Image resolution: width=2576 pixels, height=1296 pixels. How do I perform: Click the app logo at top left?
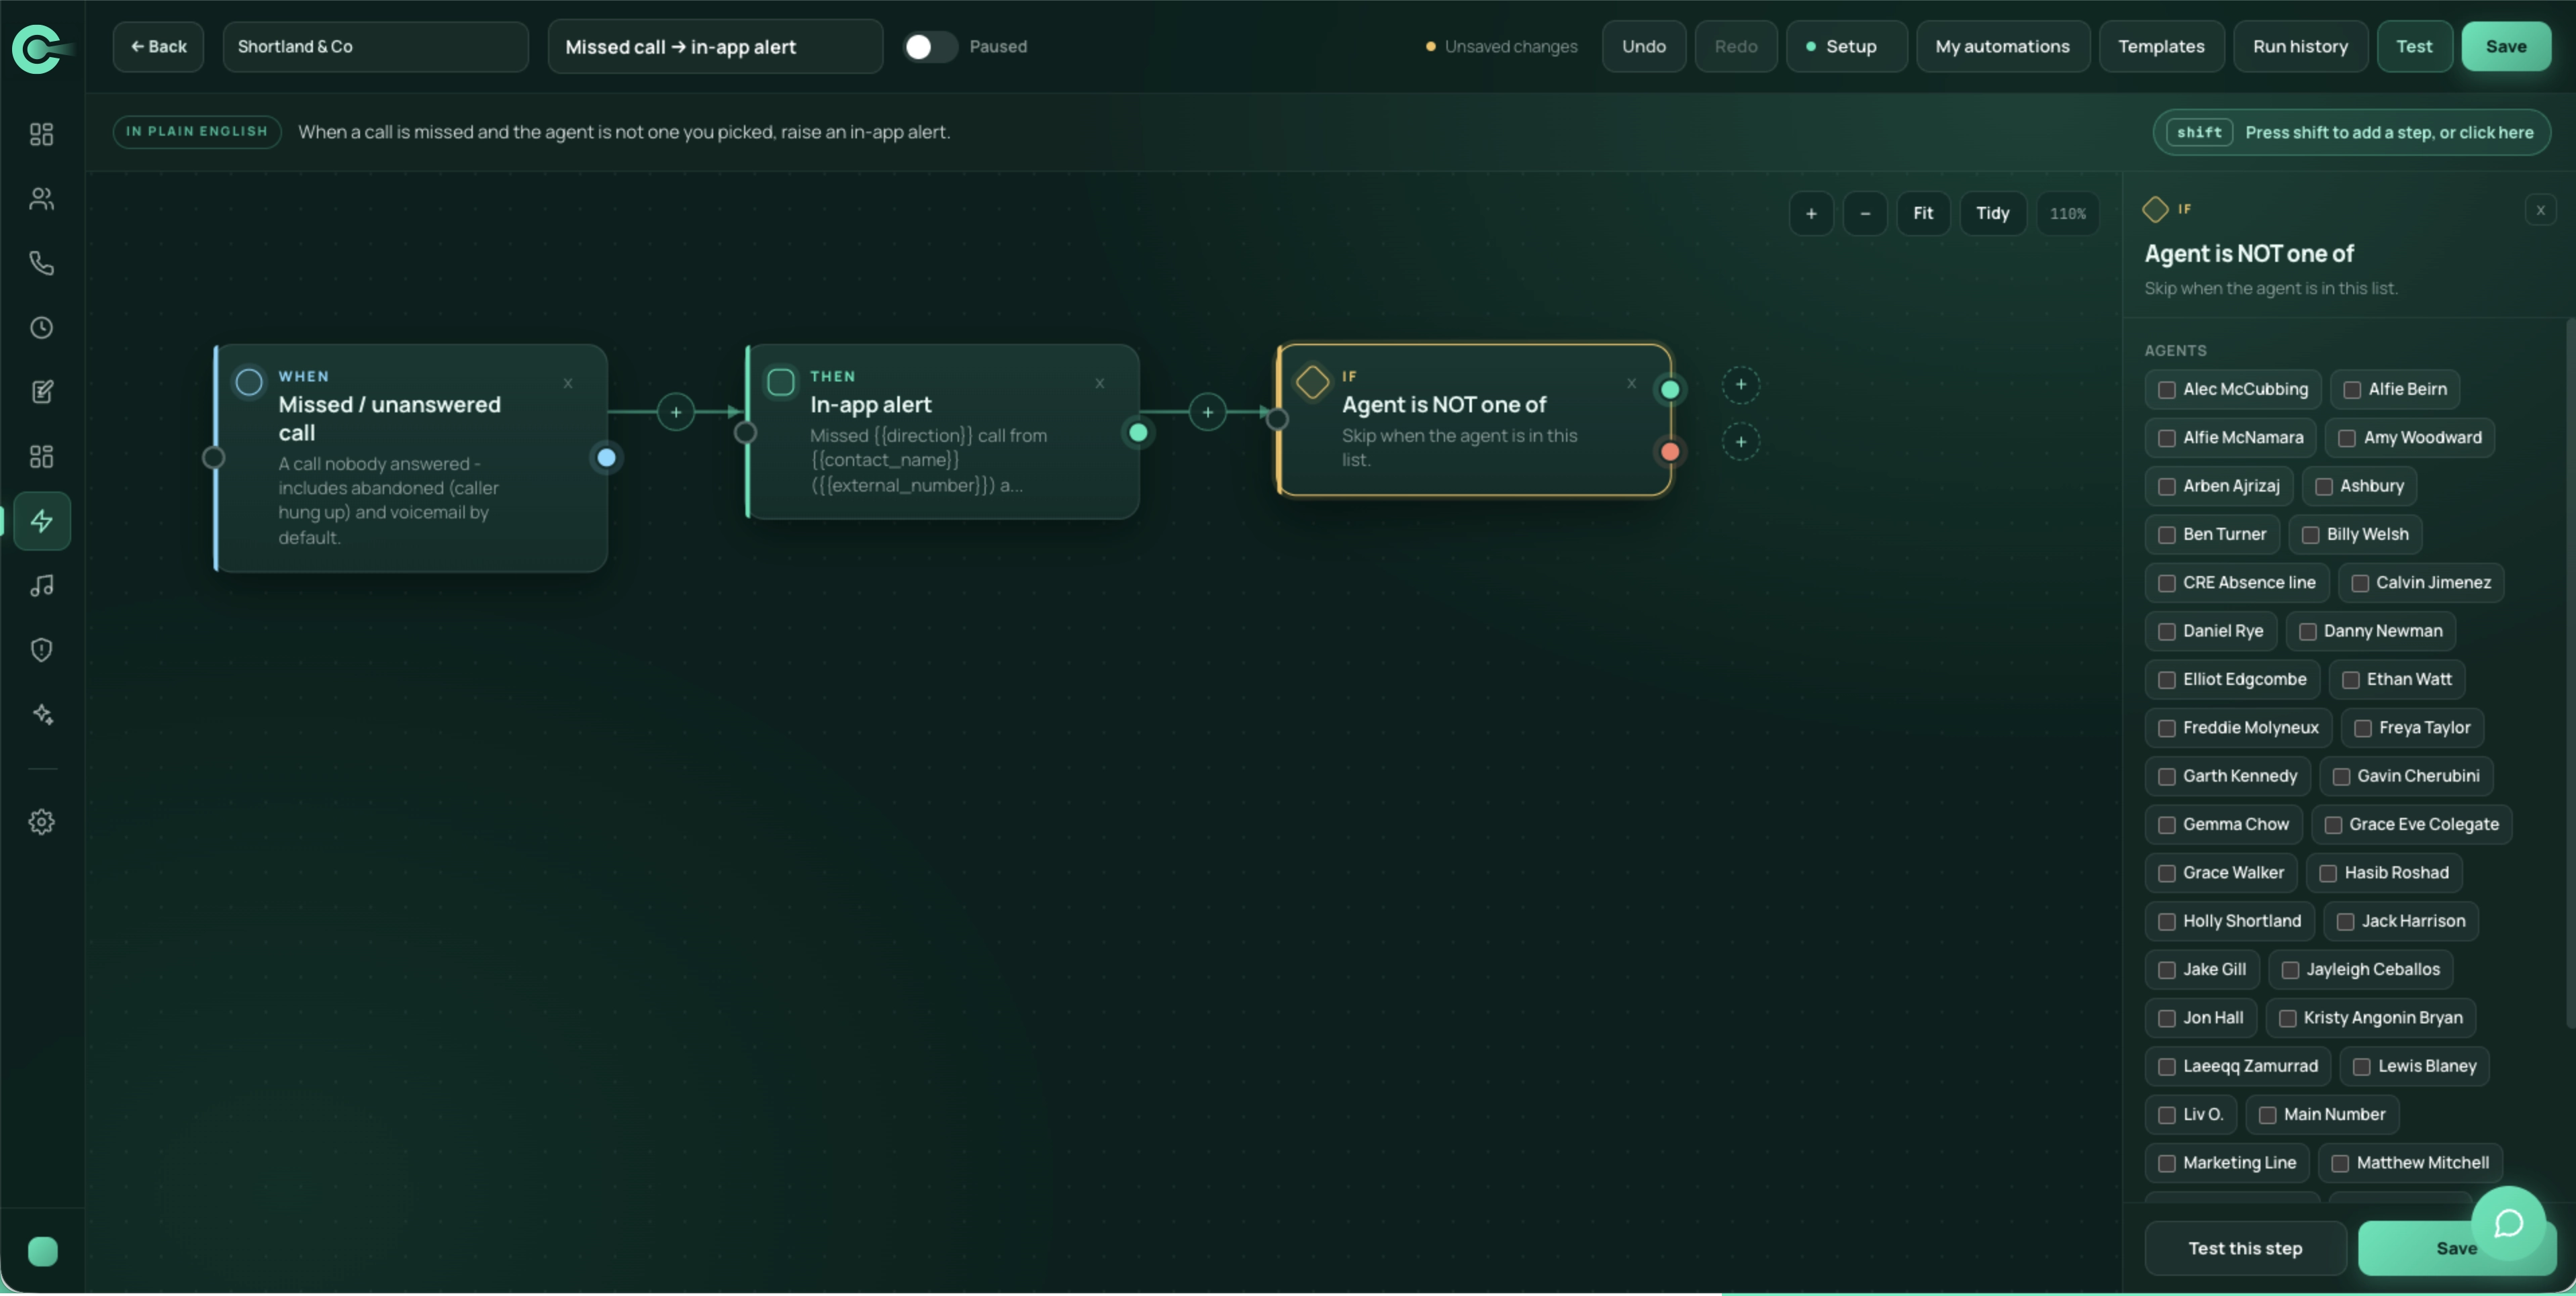coord(41,48)
